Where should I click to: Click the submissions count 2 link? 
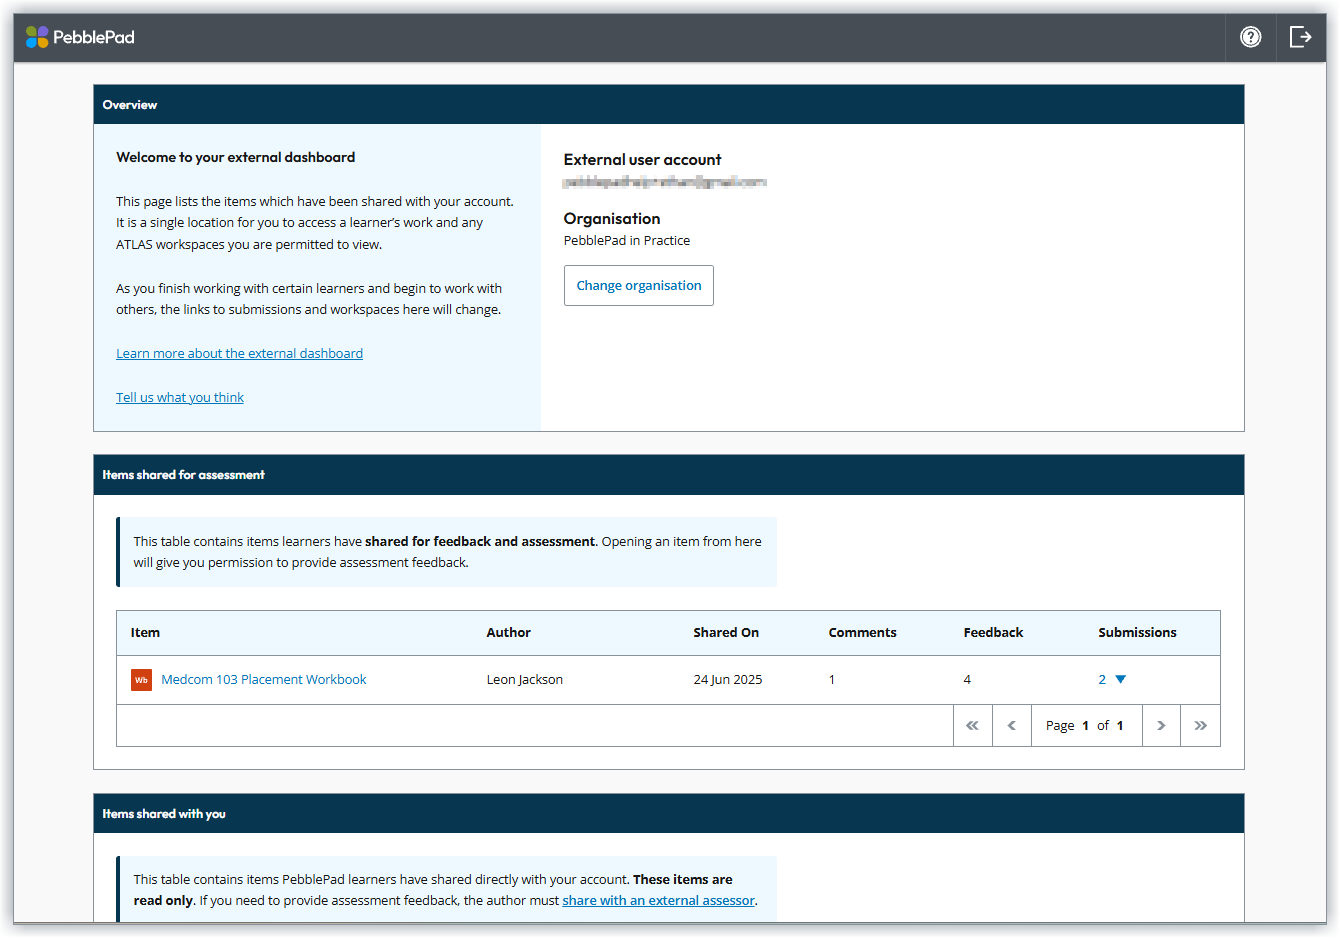[x=1102, y=680]
